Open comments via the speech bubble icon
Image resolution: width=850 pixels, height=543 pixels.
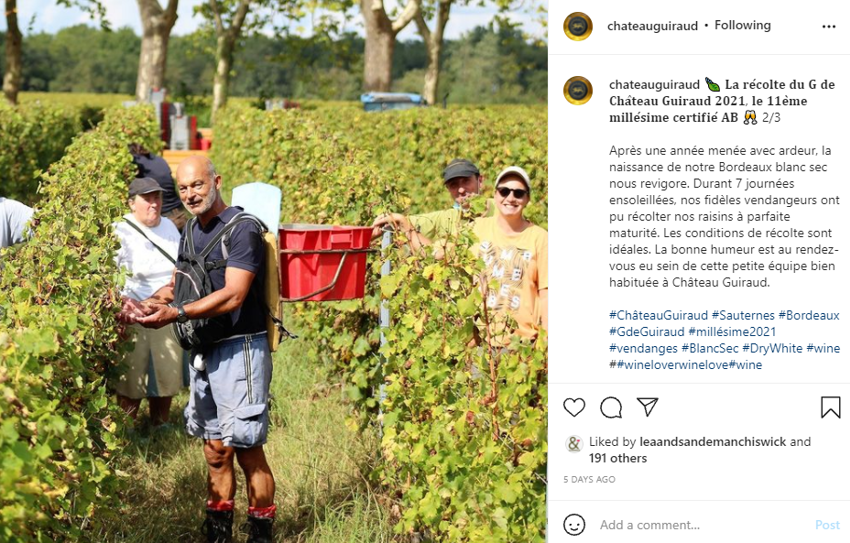[x=611, y=408]
